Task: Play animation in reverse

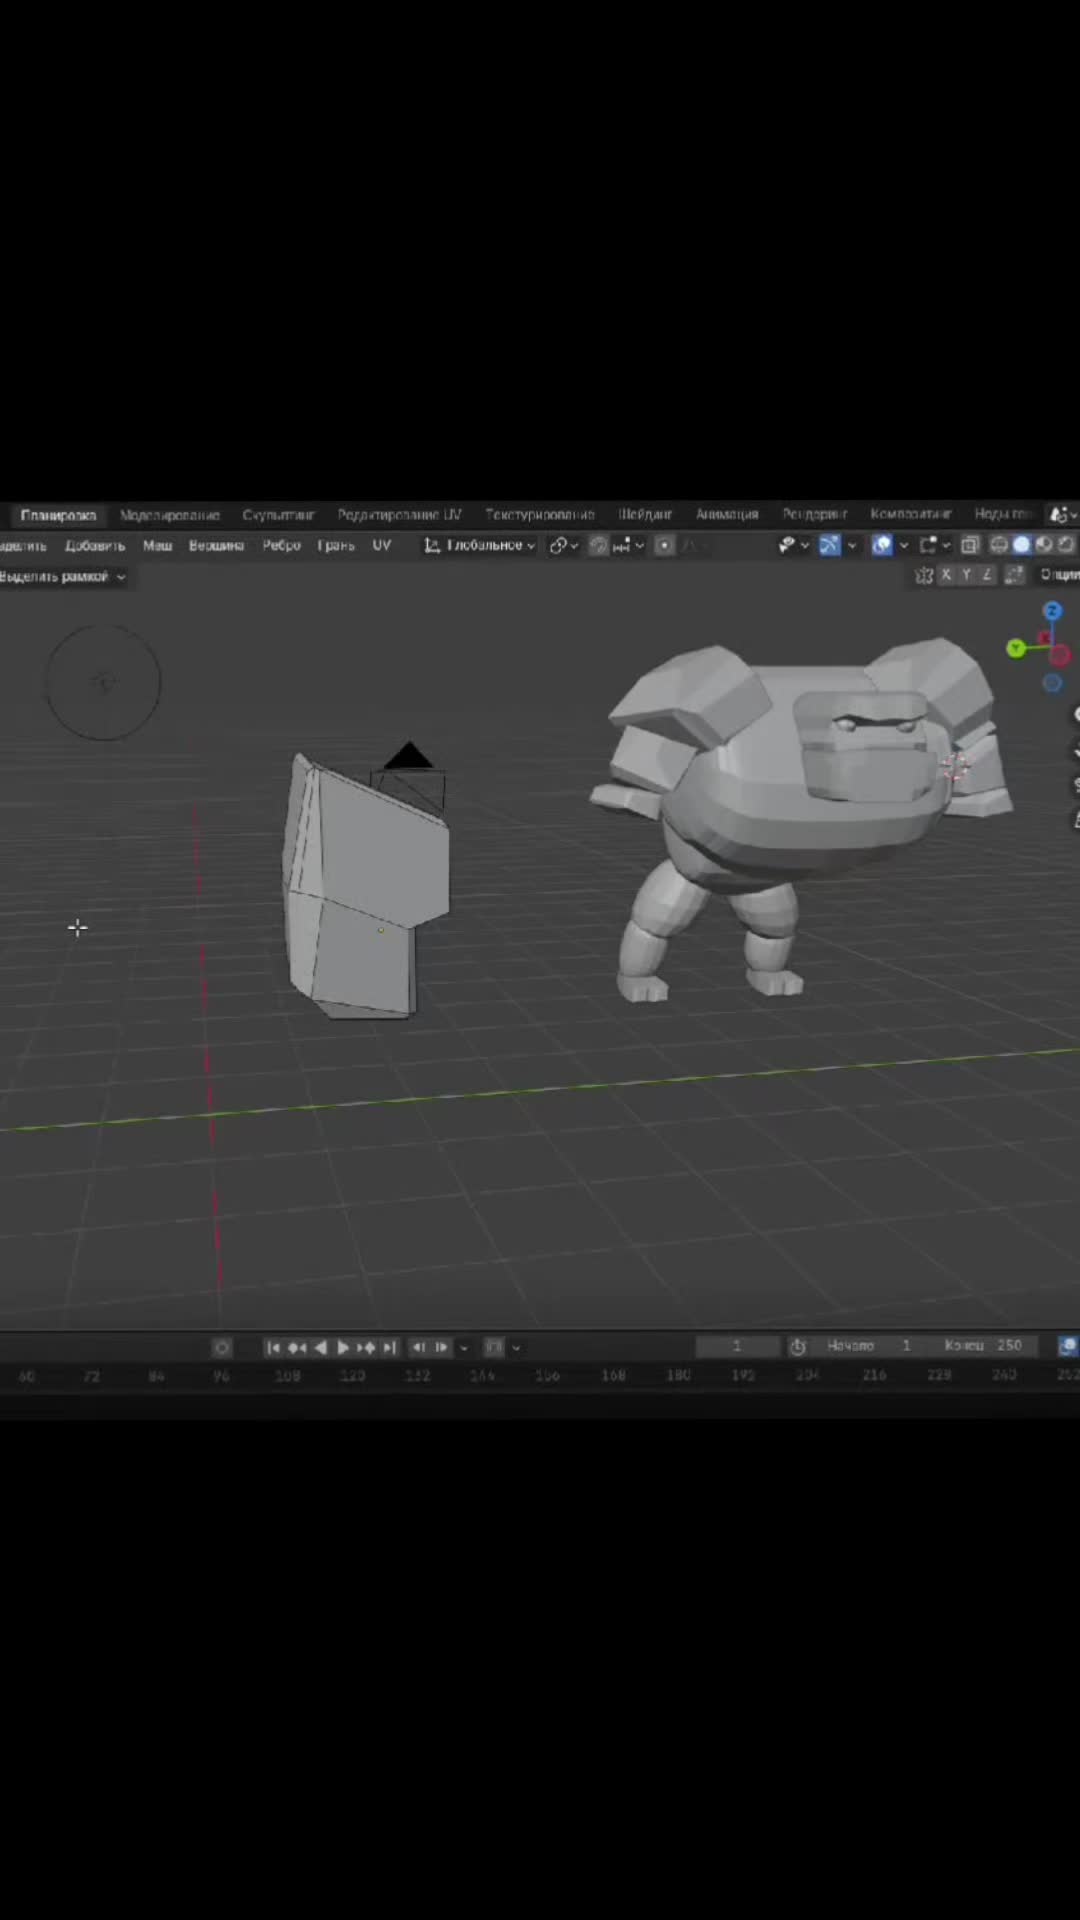Action: click(x=320, y=1348)
